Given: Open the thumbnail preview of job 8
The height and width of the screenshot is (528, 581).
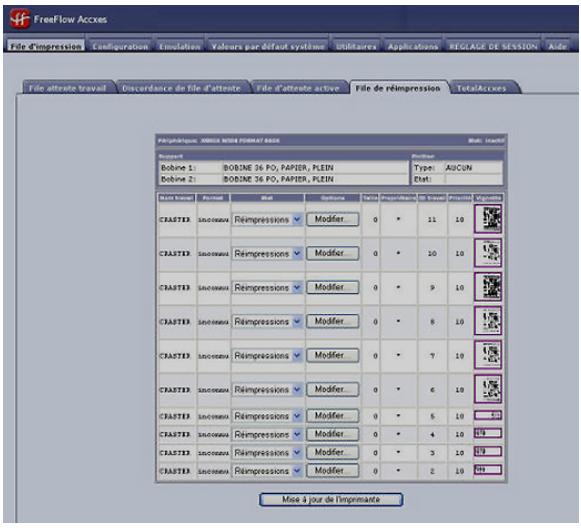Looking at the screenshot, I should point(488,321).
